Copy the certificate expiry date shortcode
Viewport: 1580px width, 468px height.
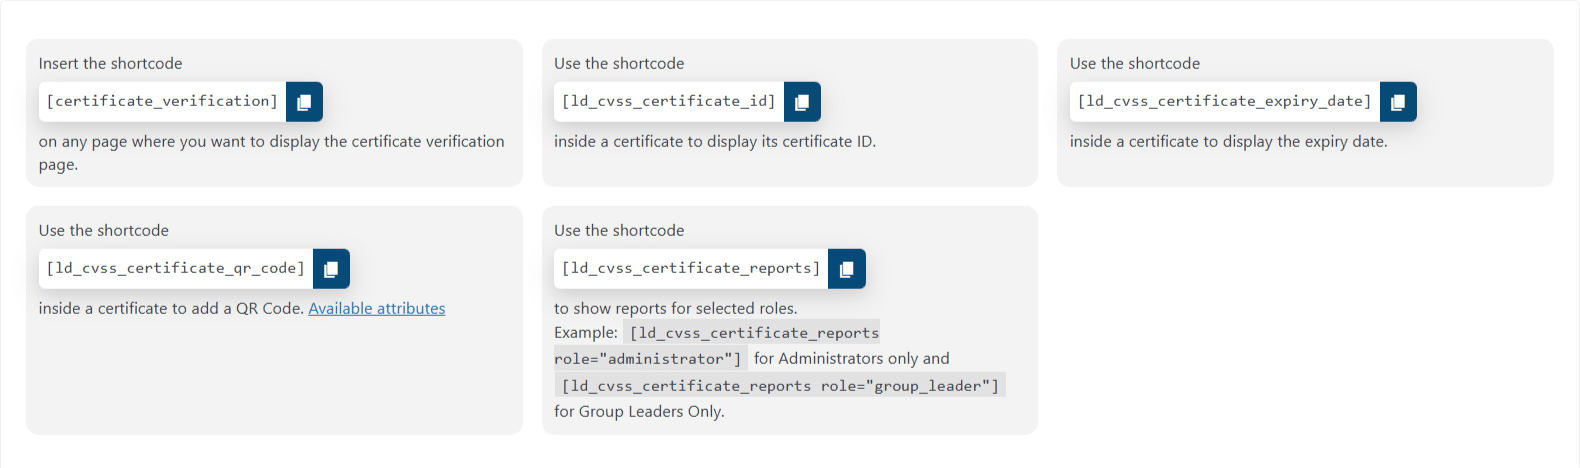1398,102
